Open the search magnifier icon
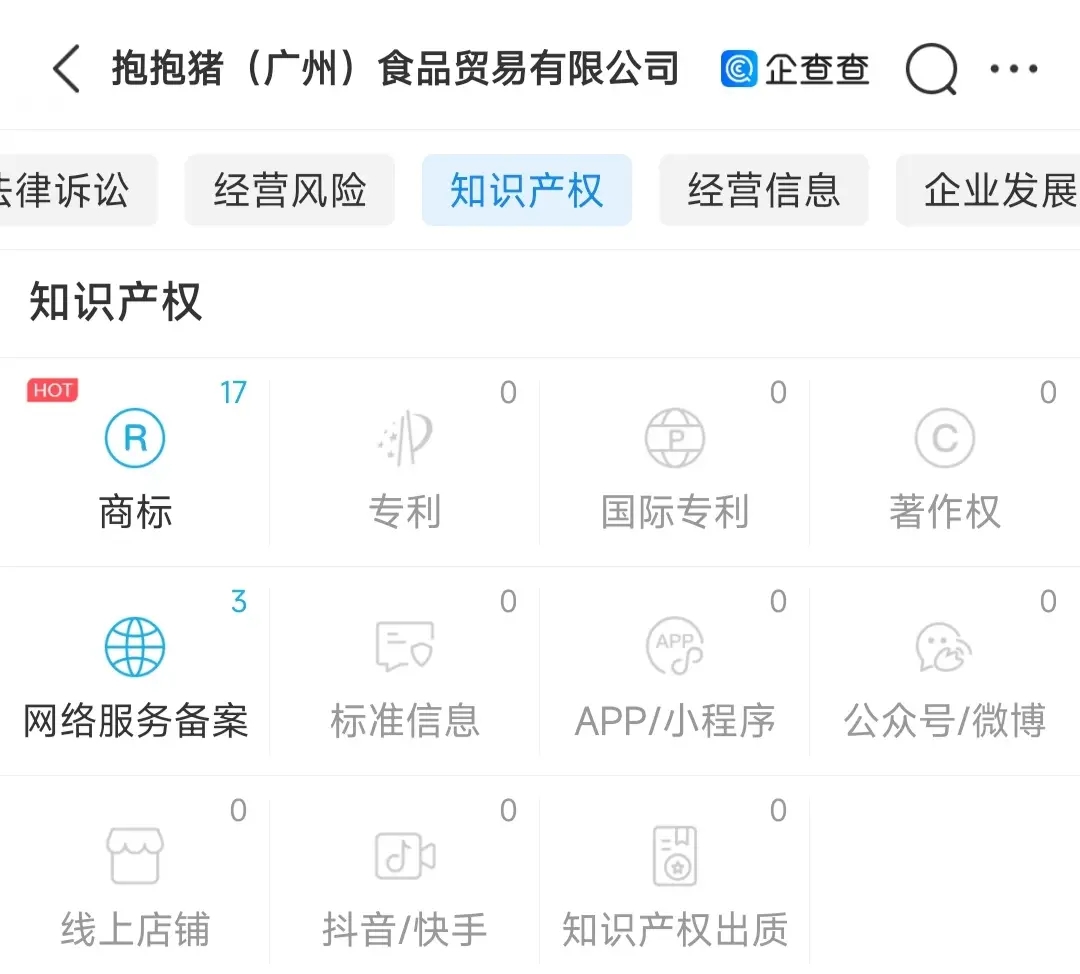 tap(931, 70)
